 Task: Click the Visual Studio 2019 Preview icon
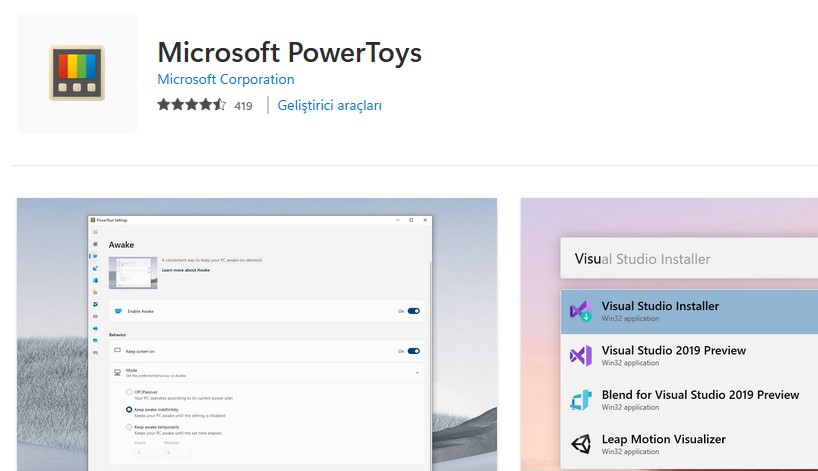[581, 356]
